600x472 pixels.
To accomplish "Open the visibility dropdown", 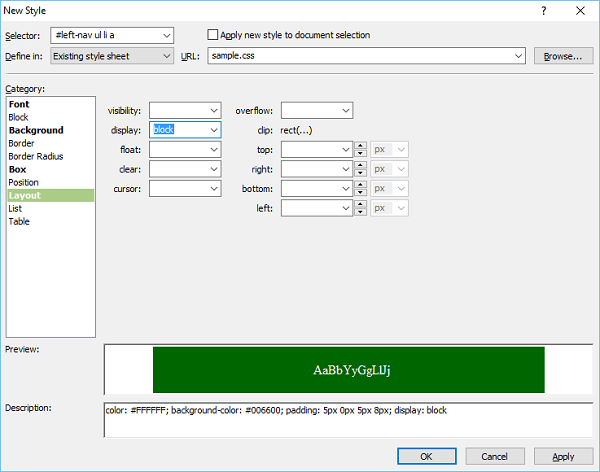I will click(x=214, y=110).
